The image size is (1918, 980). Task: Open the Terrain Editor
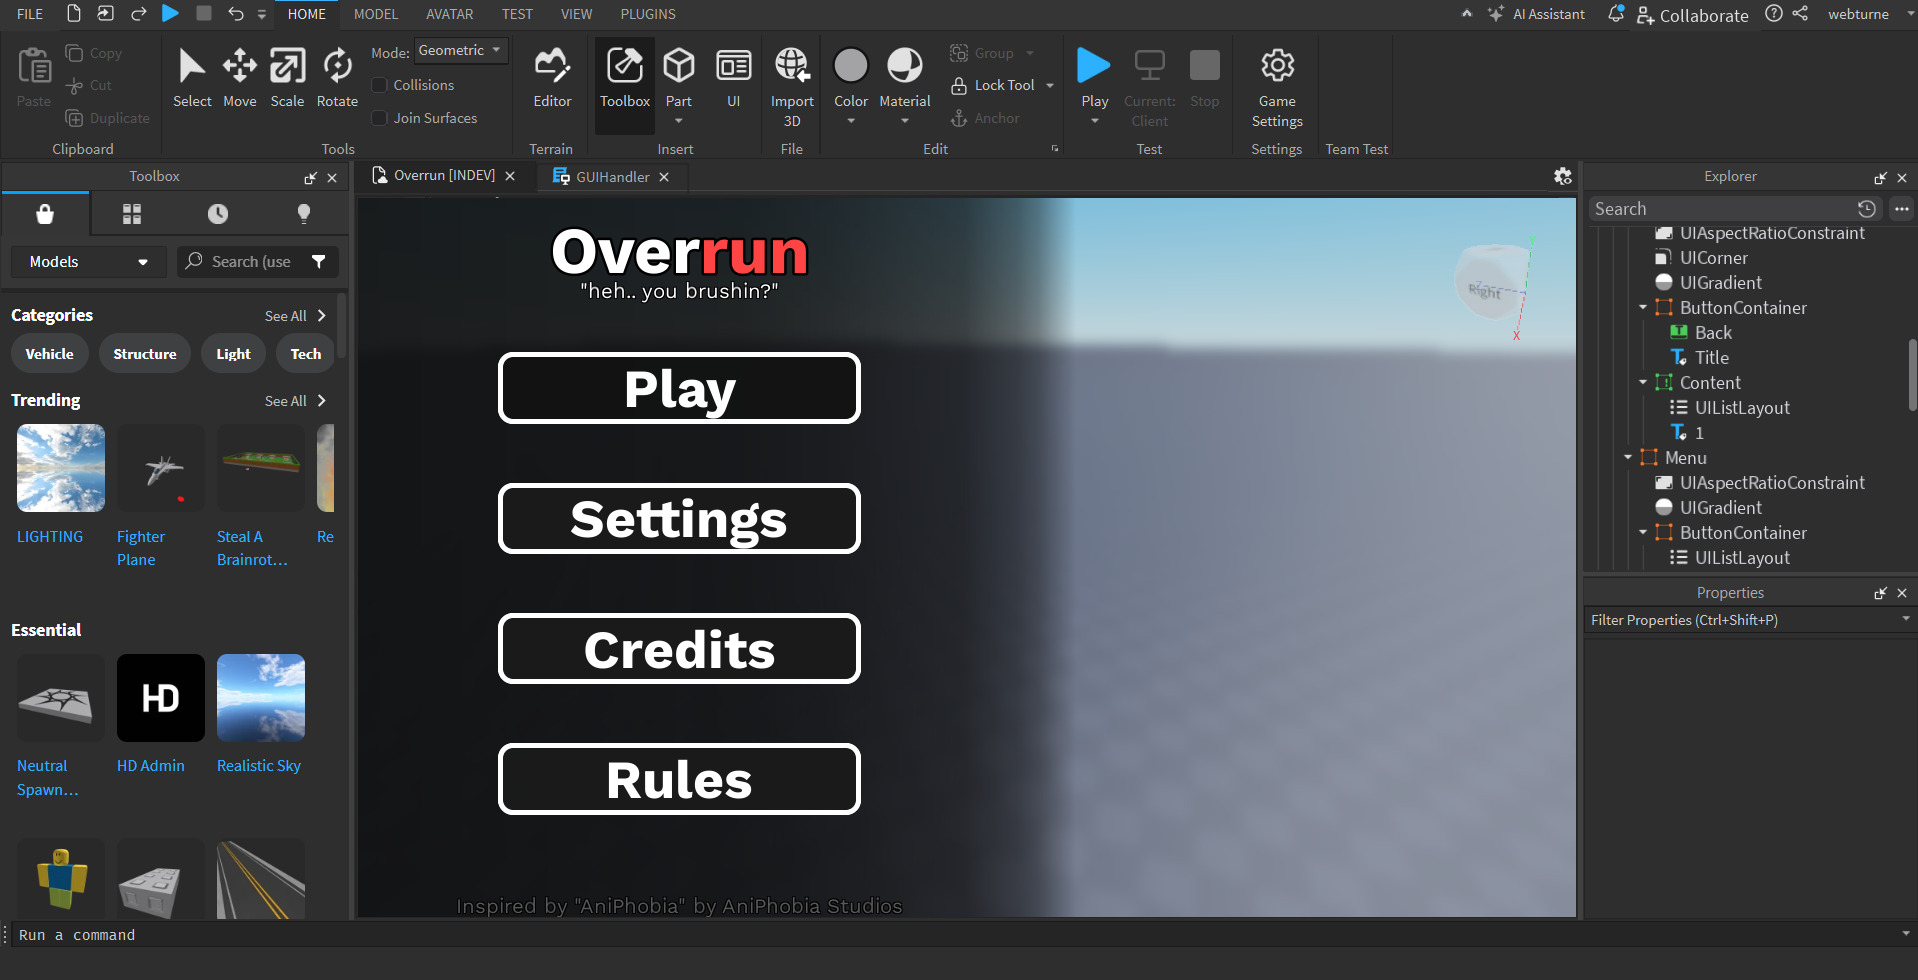552,78
